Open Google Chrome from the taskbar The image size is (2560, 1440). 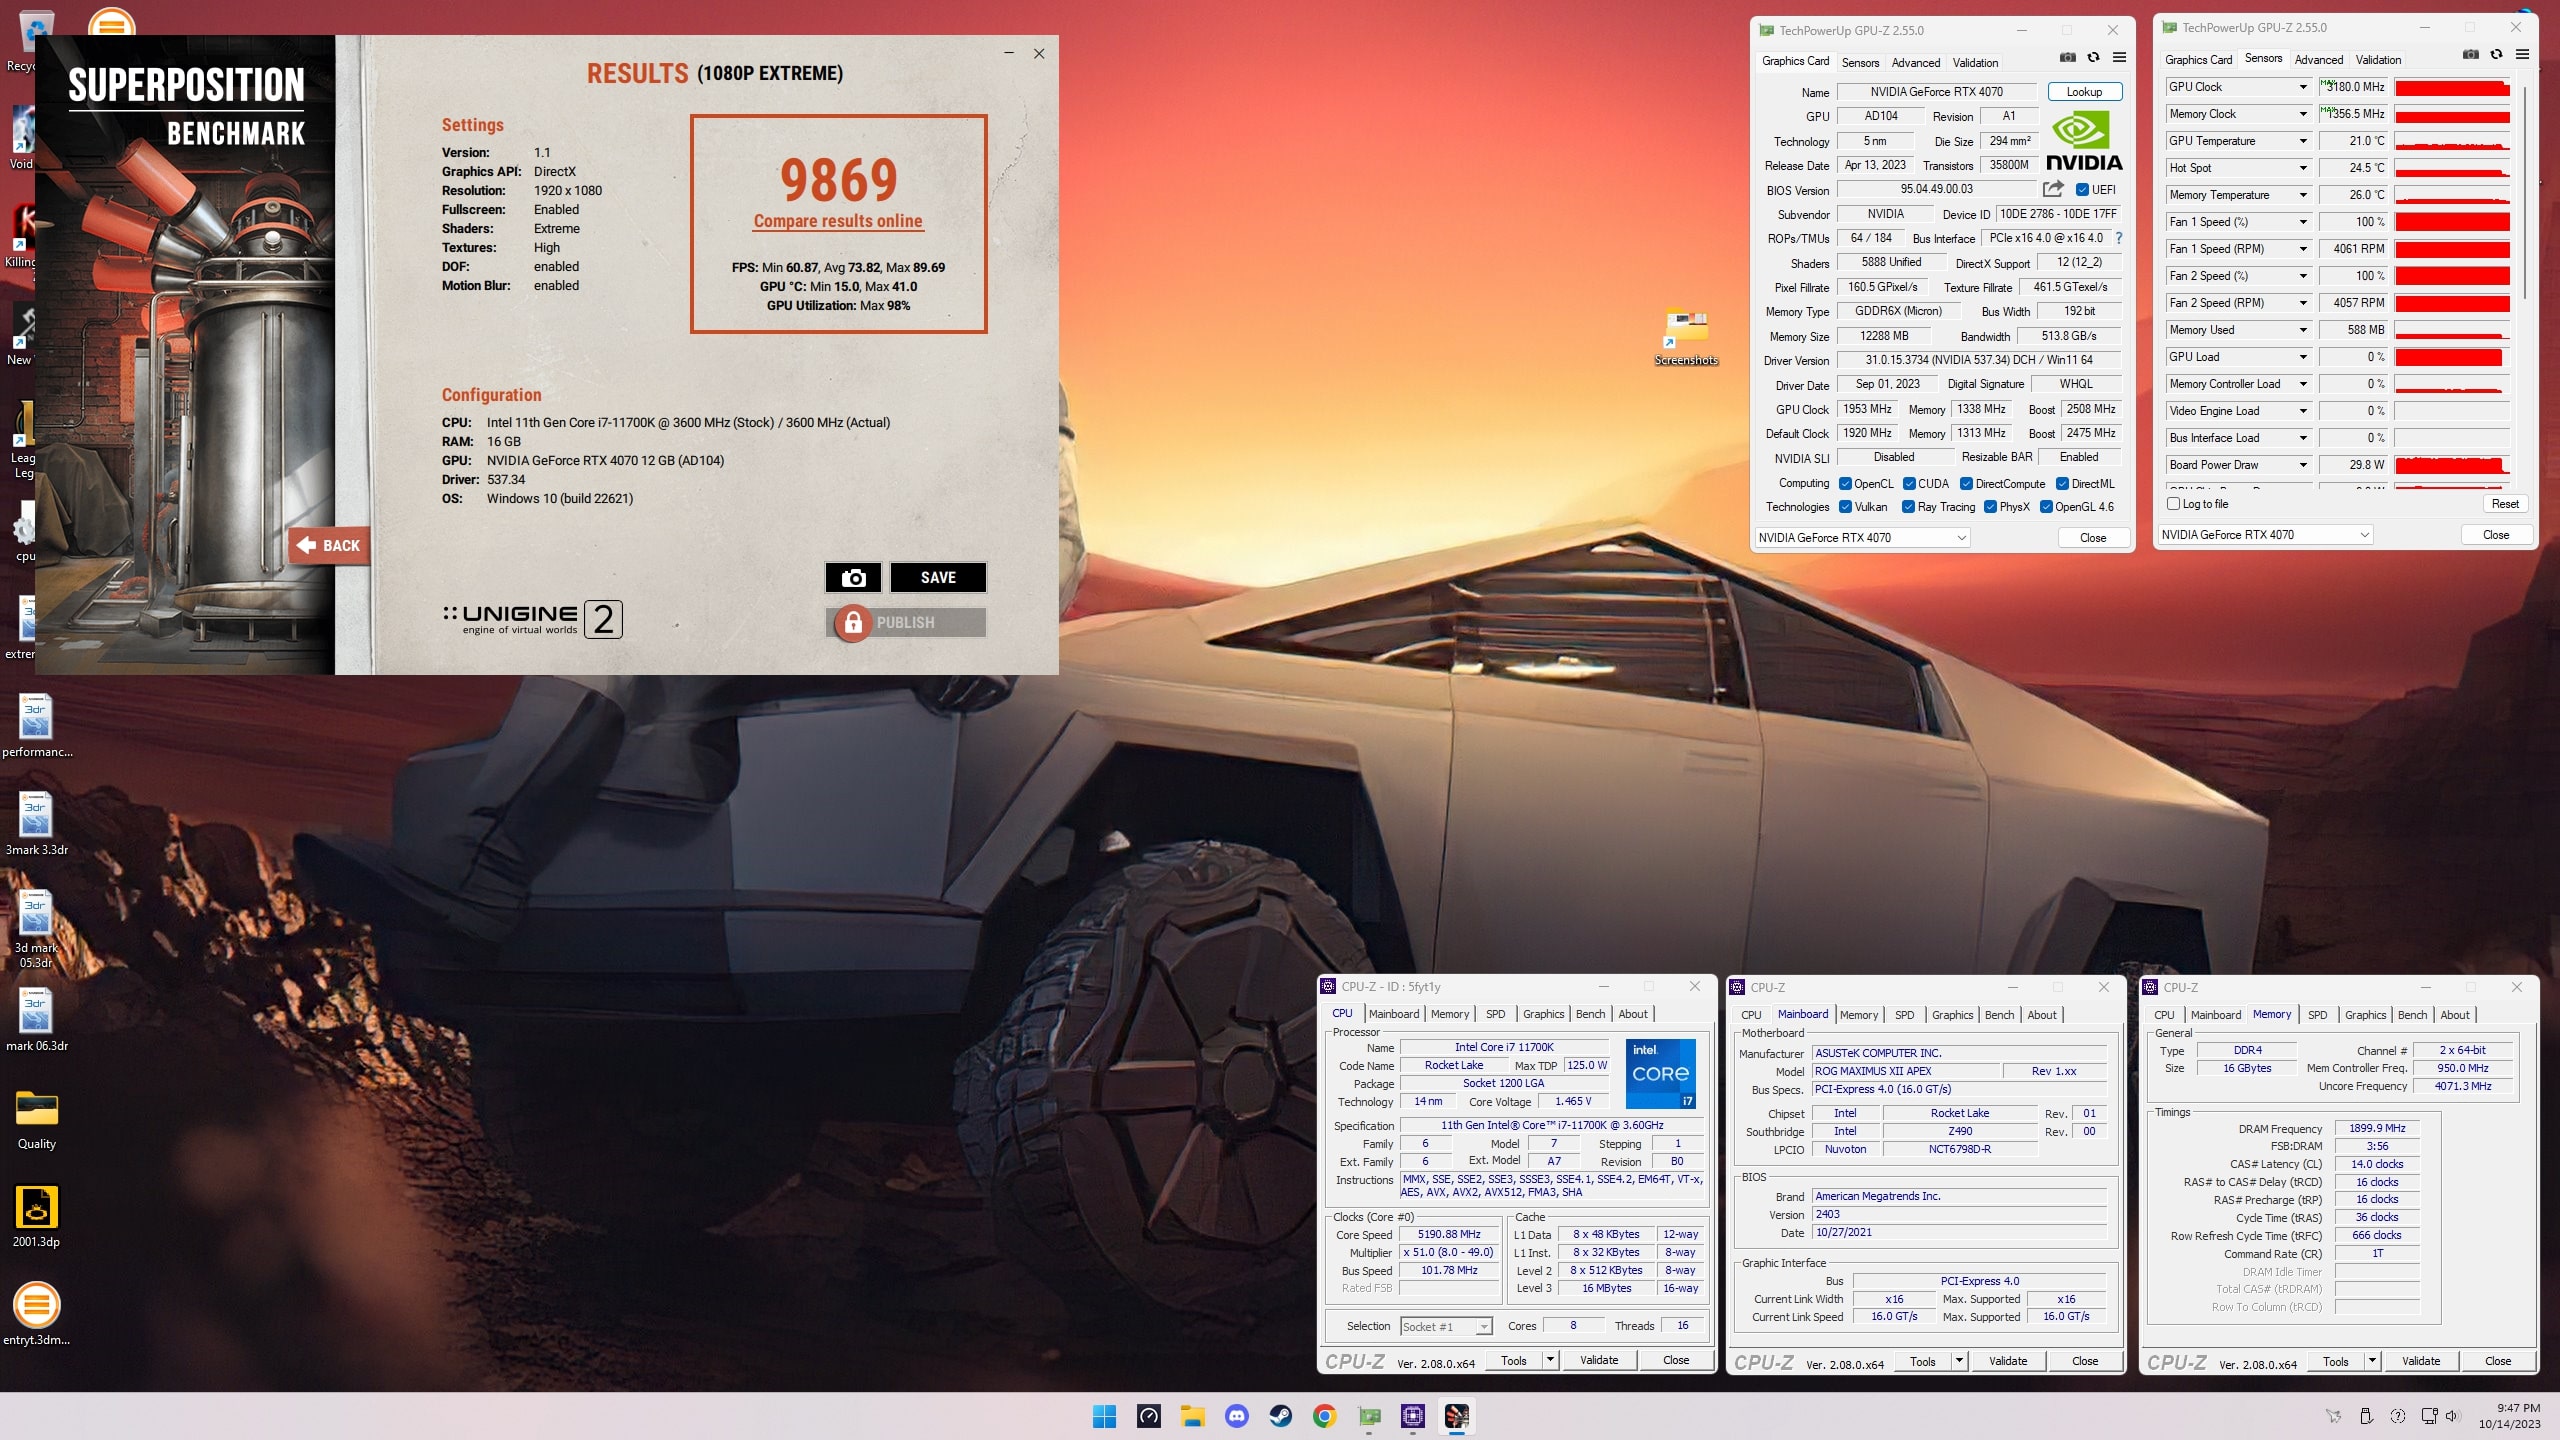(x=1324, y=1416)
